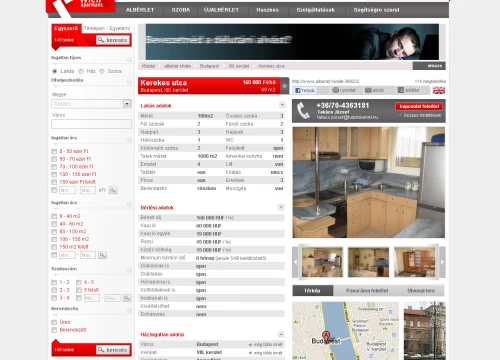The width and height of the screenshot is (500, 360).
Task: Switch to the Panoráma felvétel tab
Action: (x=367, y=291)
